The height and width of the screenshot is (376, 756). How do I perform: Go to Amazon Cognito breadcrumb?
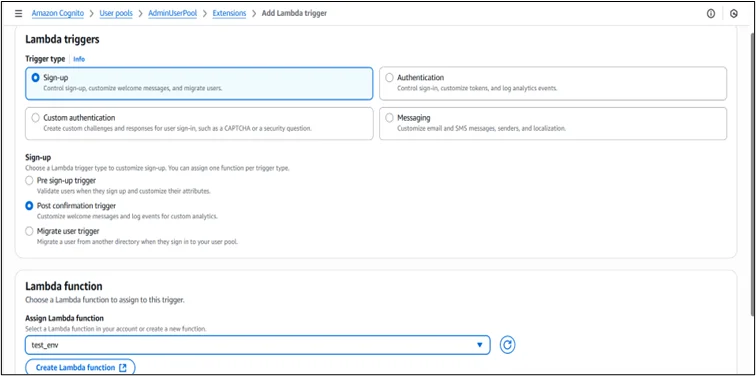tap(57, 13)
